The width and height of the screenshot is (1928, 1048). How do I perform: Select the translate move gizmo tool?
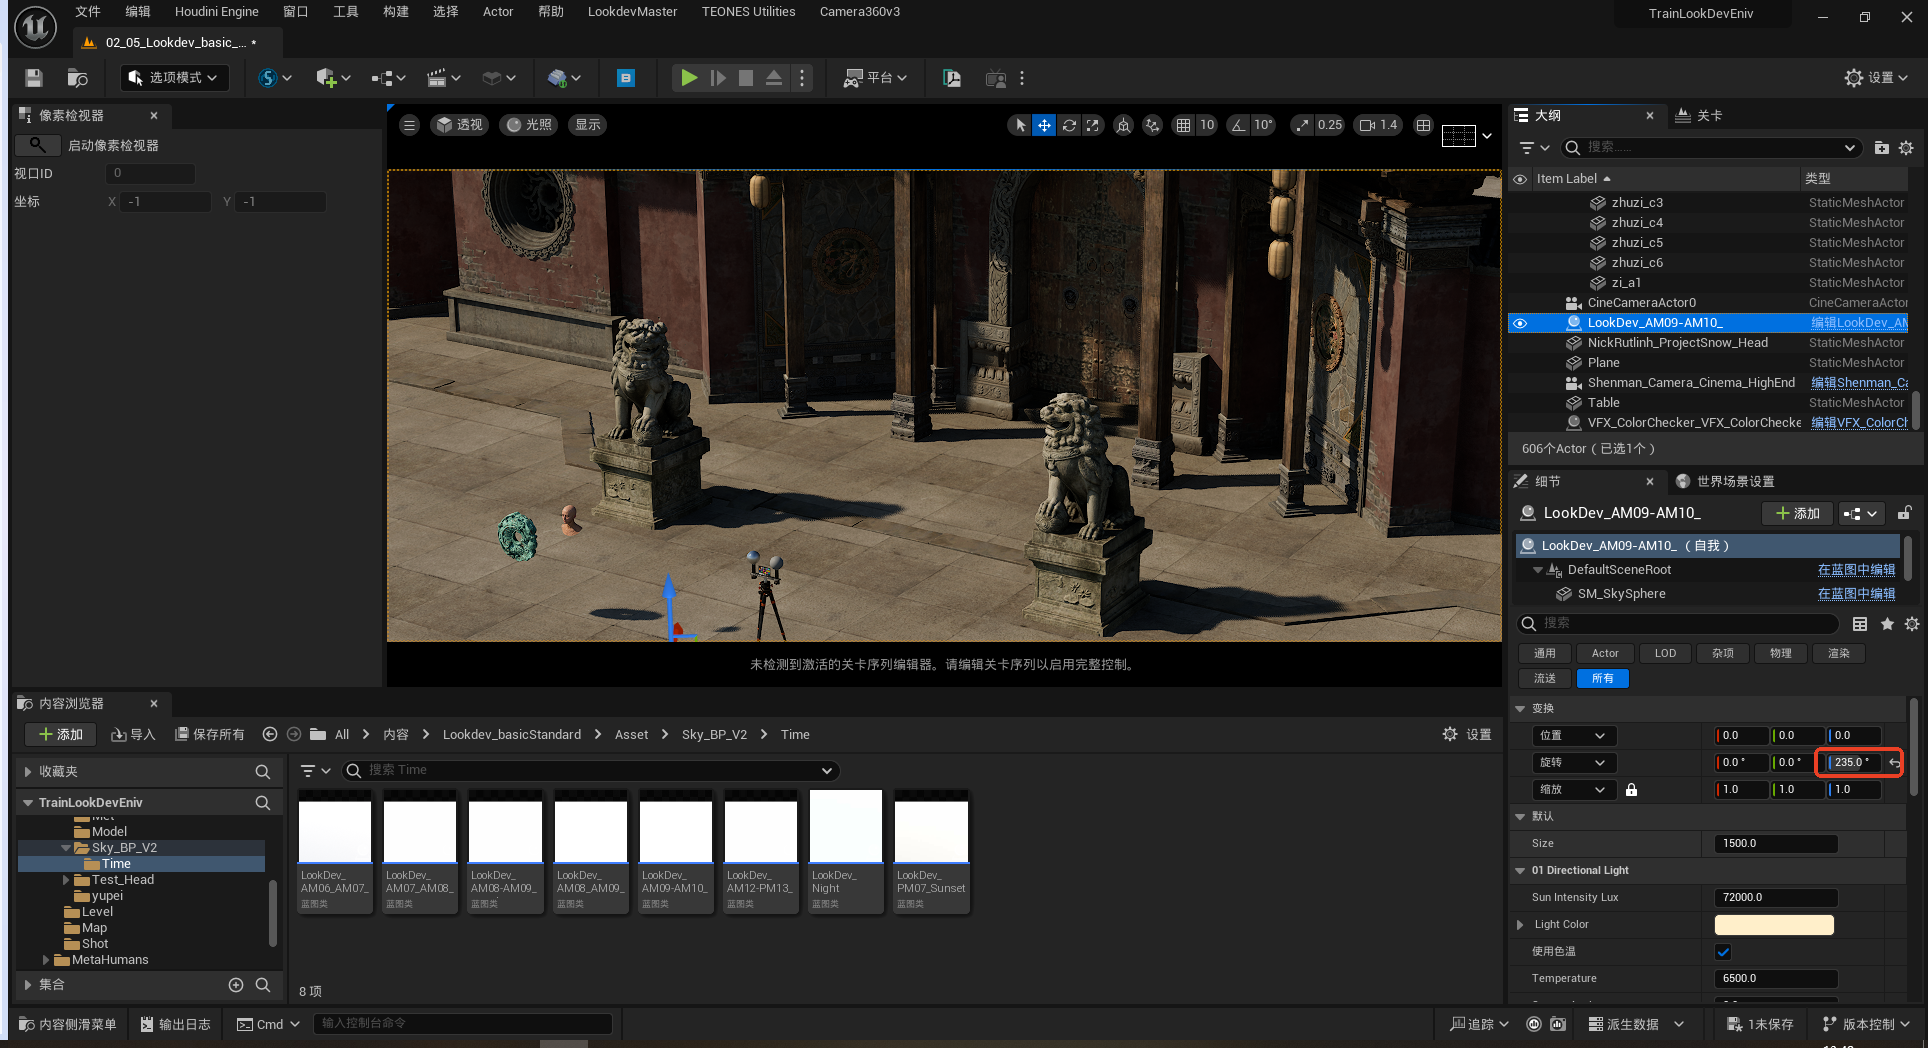(x=1044, y=125)
